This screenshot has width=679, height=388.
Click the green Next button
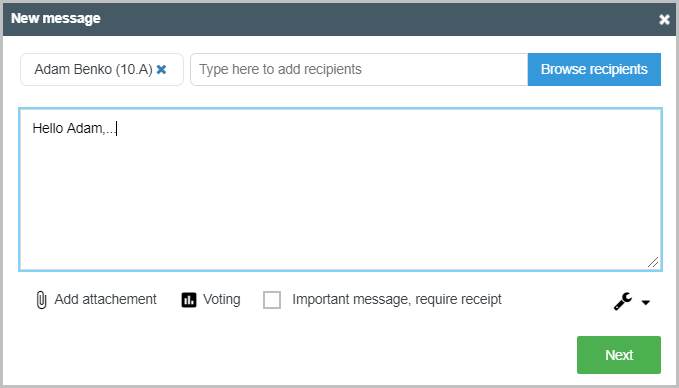(x=619, y=355)
